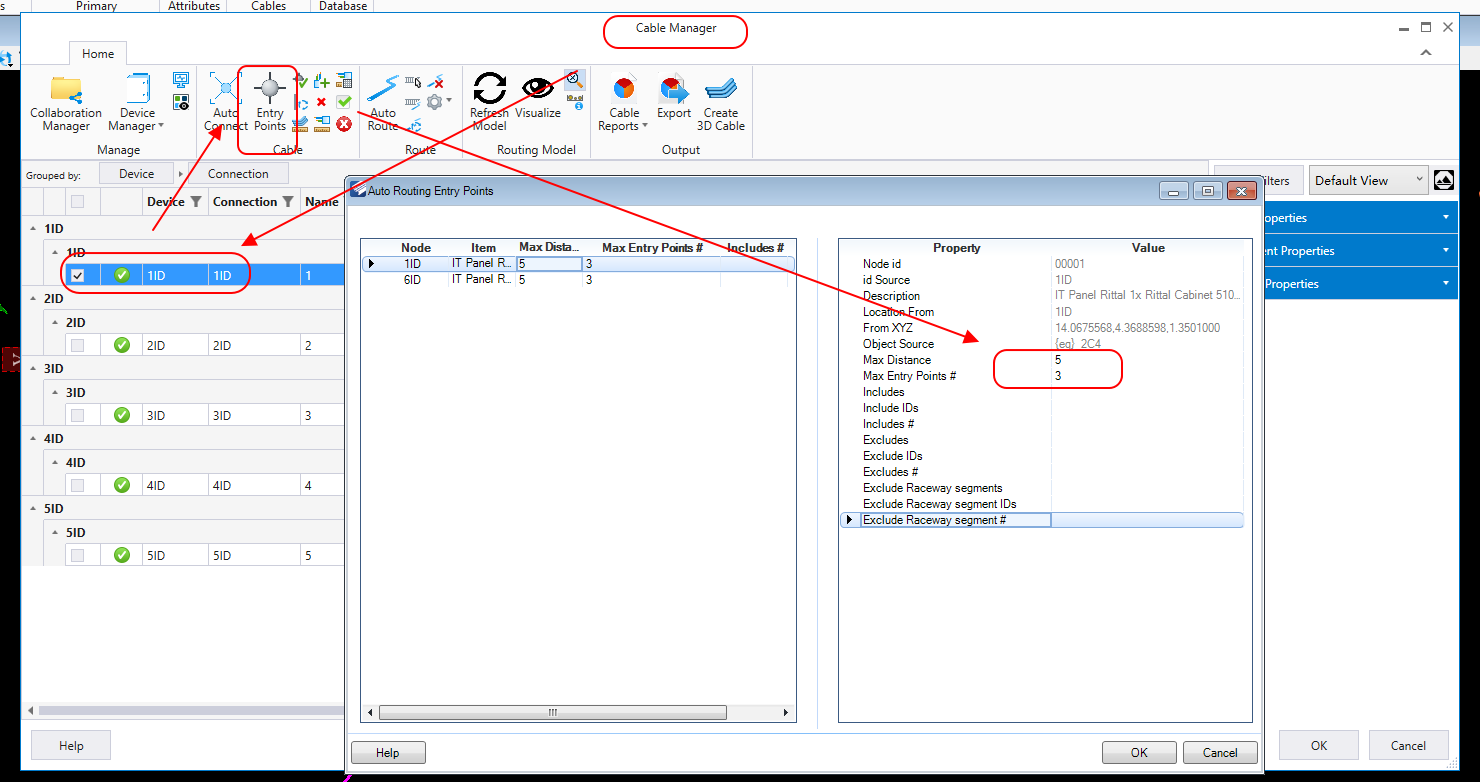Uncheck the 1ID cable row checkbox
Screen dimensions: 1480x782
pos(78,275)
